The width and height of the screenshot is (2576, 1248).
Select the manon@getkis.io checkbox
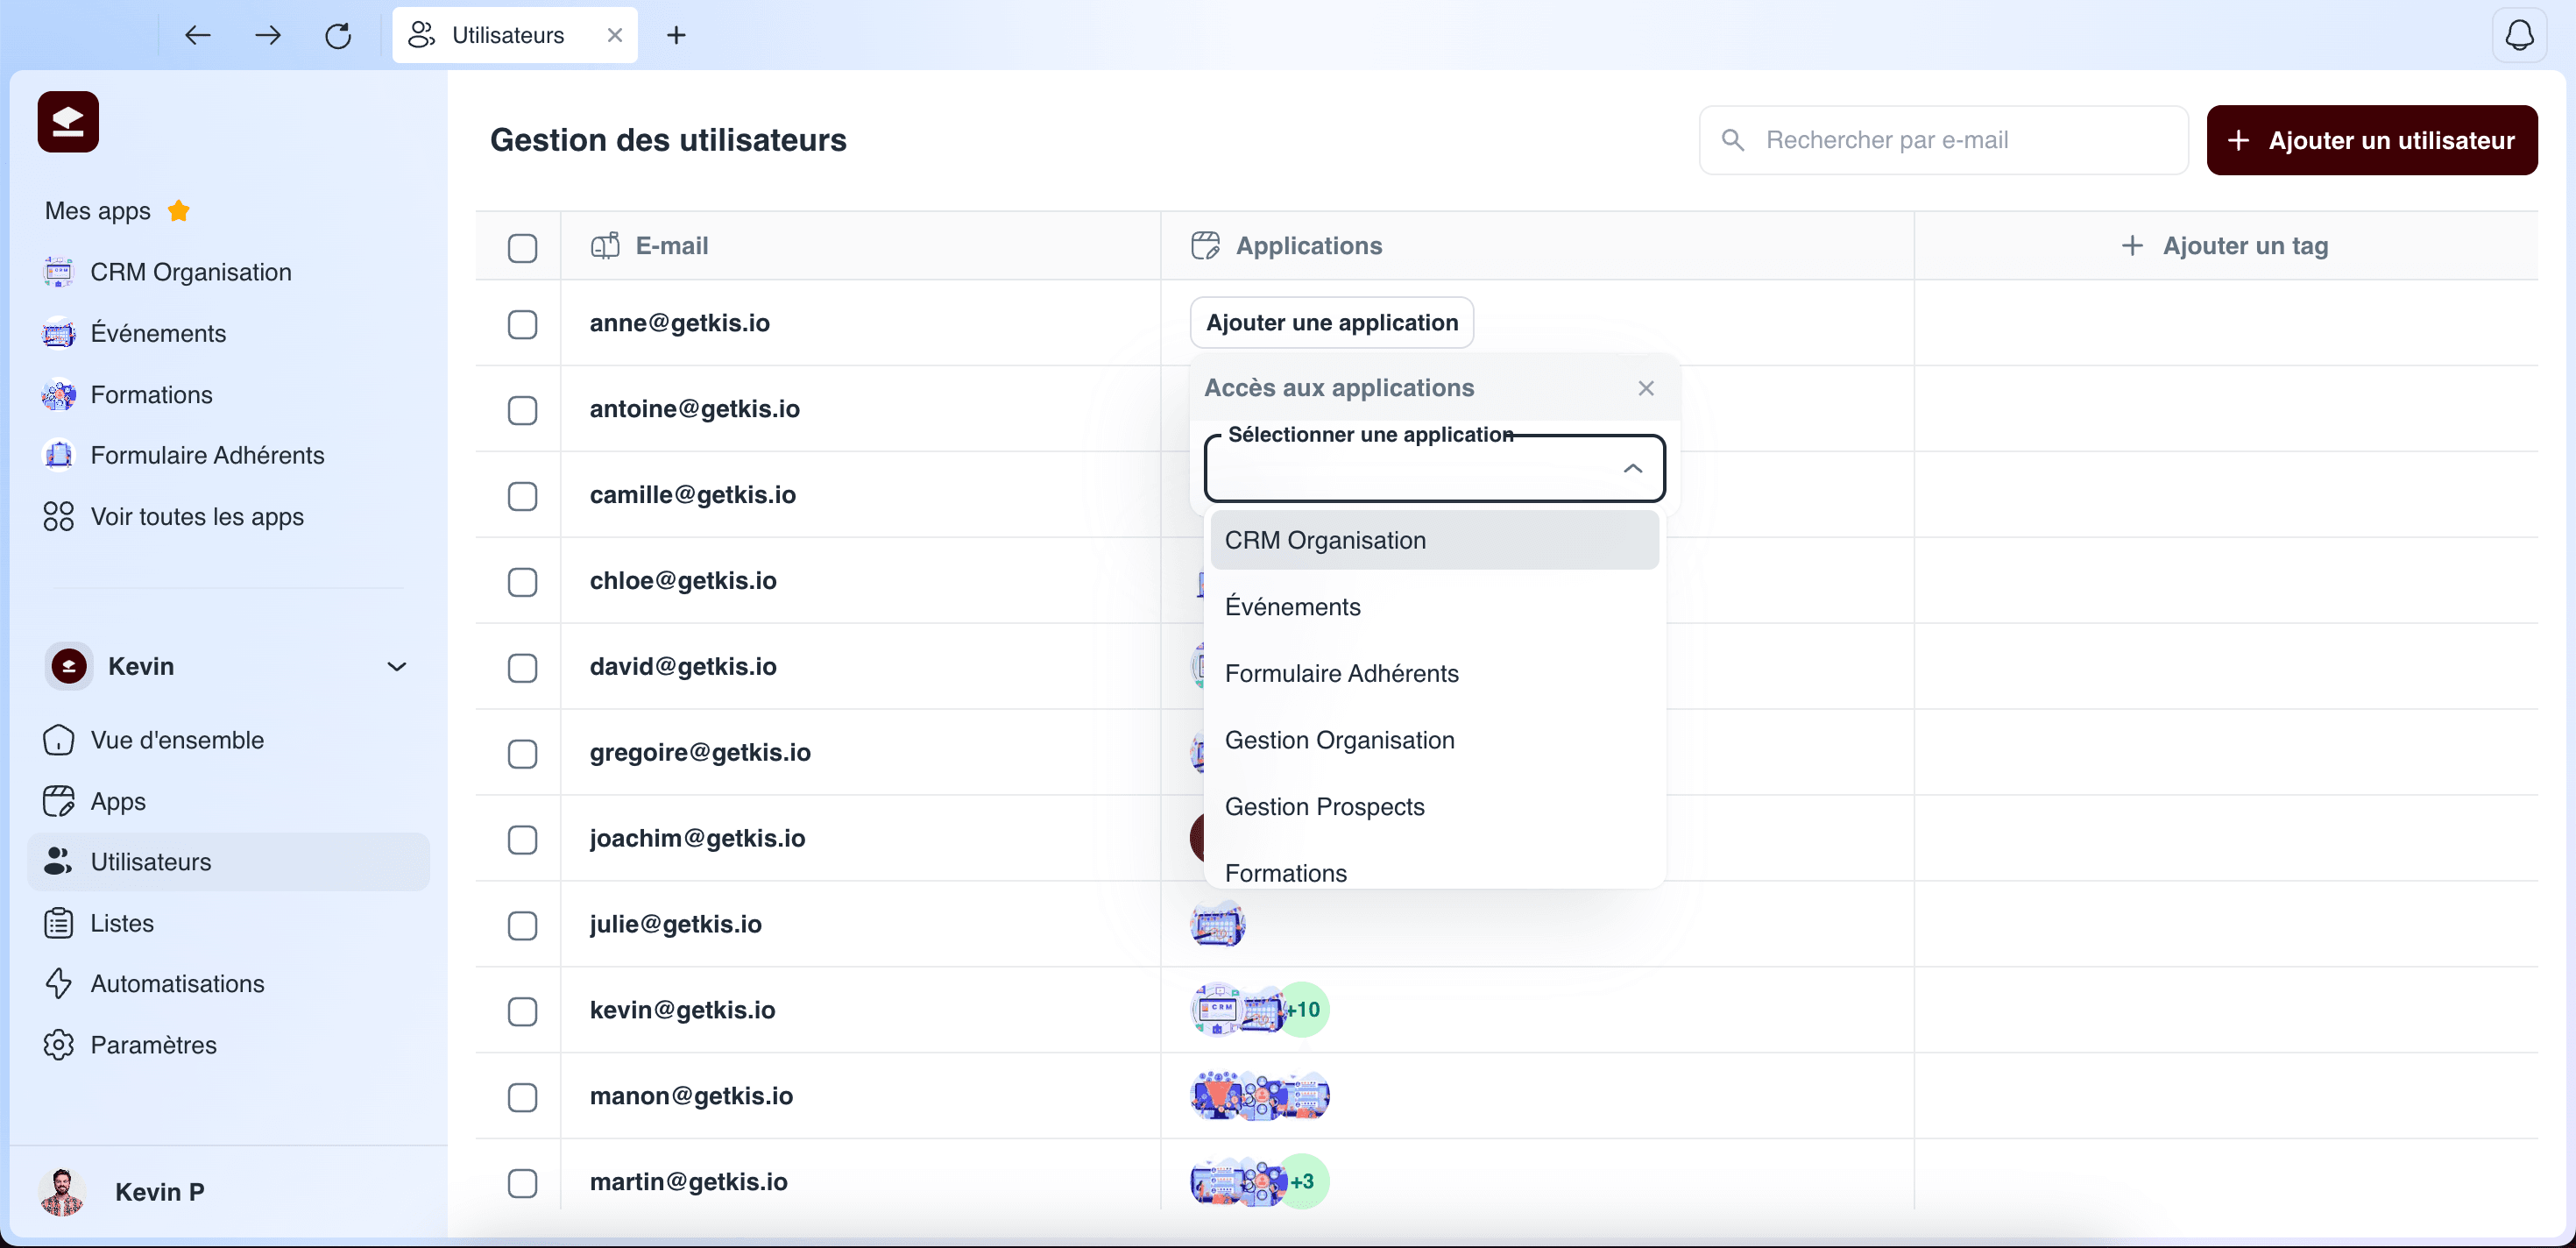click(522, 1097)
